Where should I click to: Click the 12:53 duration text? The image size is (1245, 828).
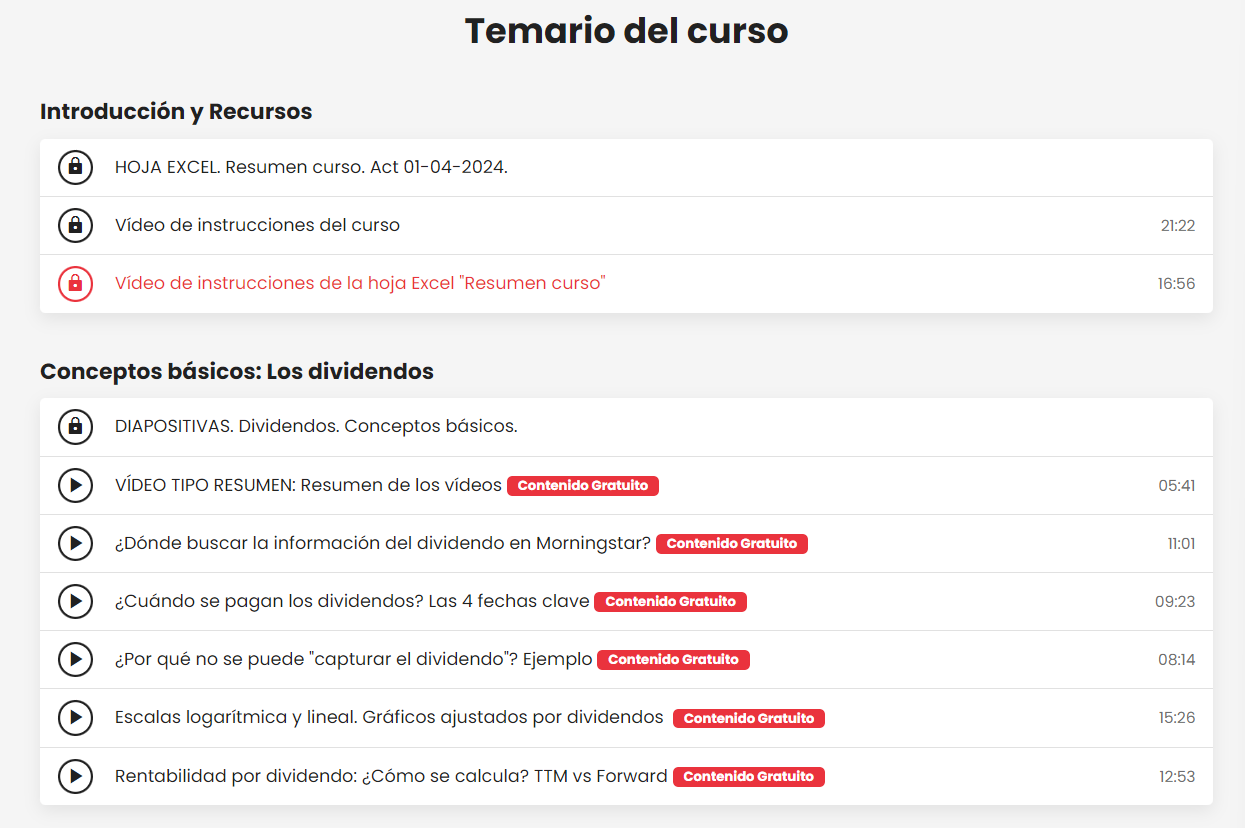pos(1177,777)
